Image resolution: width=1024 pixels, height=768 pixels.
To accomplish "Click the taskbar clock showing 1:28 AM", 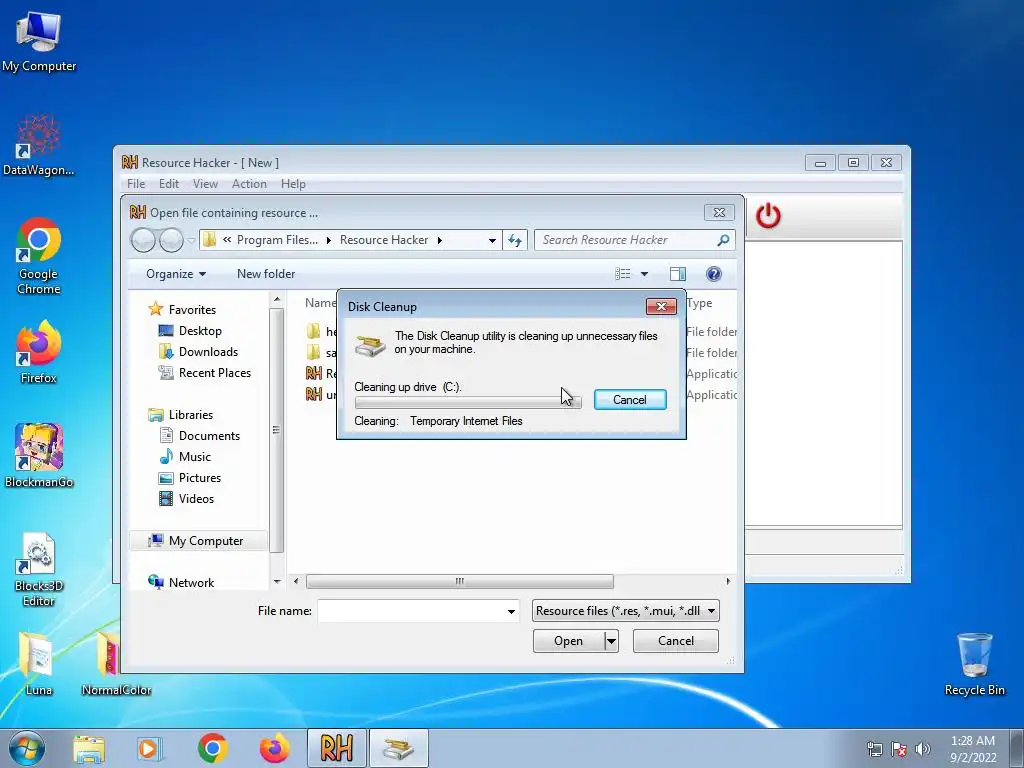I will (x=973, y=749).
